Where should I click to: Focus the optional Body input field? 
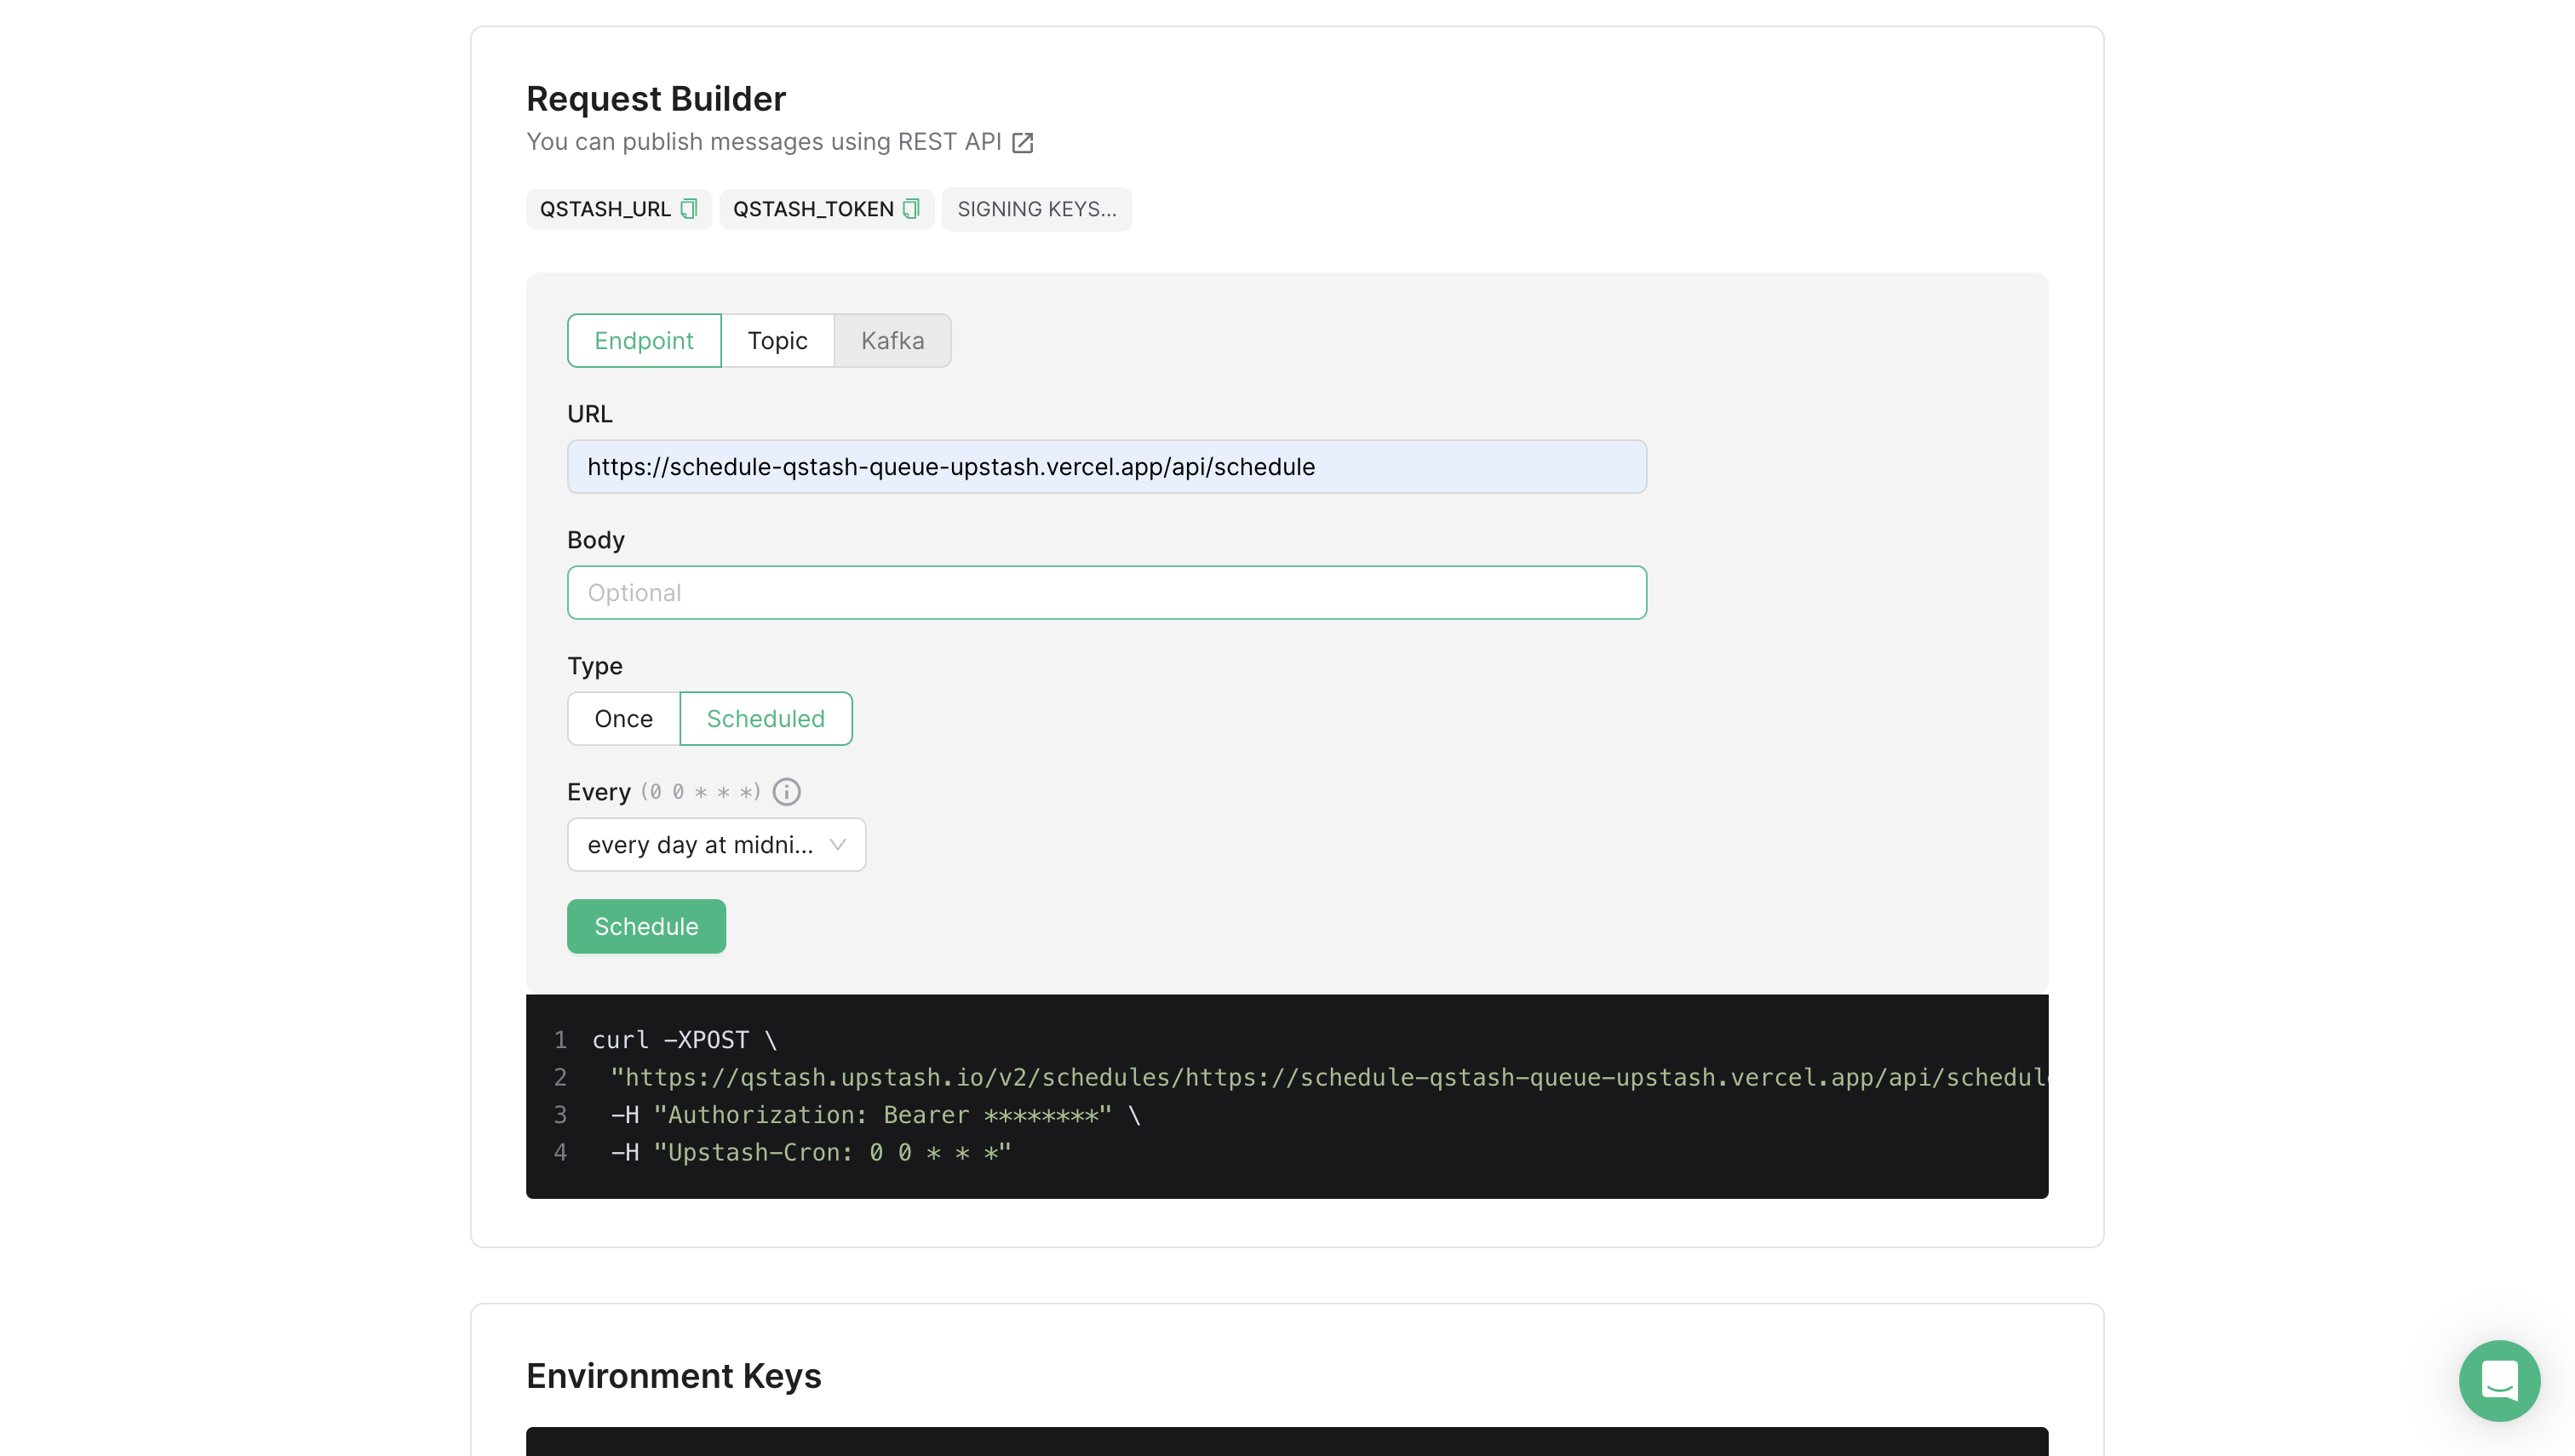pyautogui.click(x=1106, y=592)
